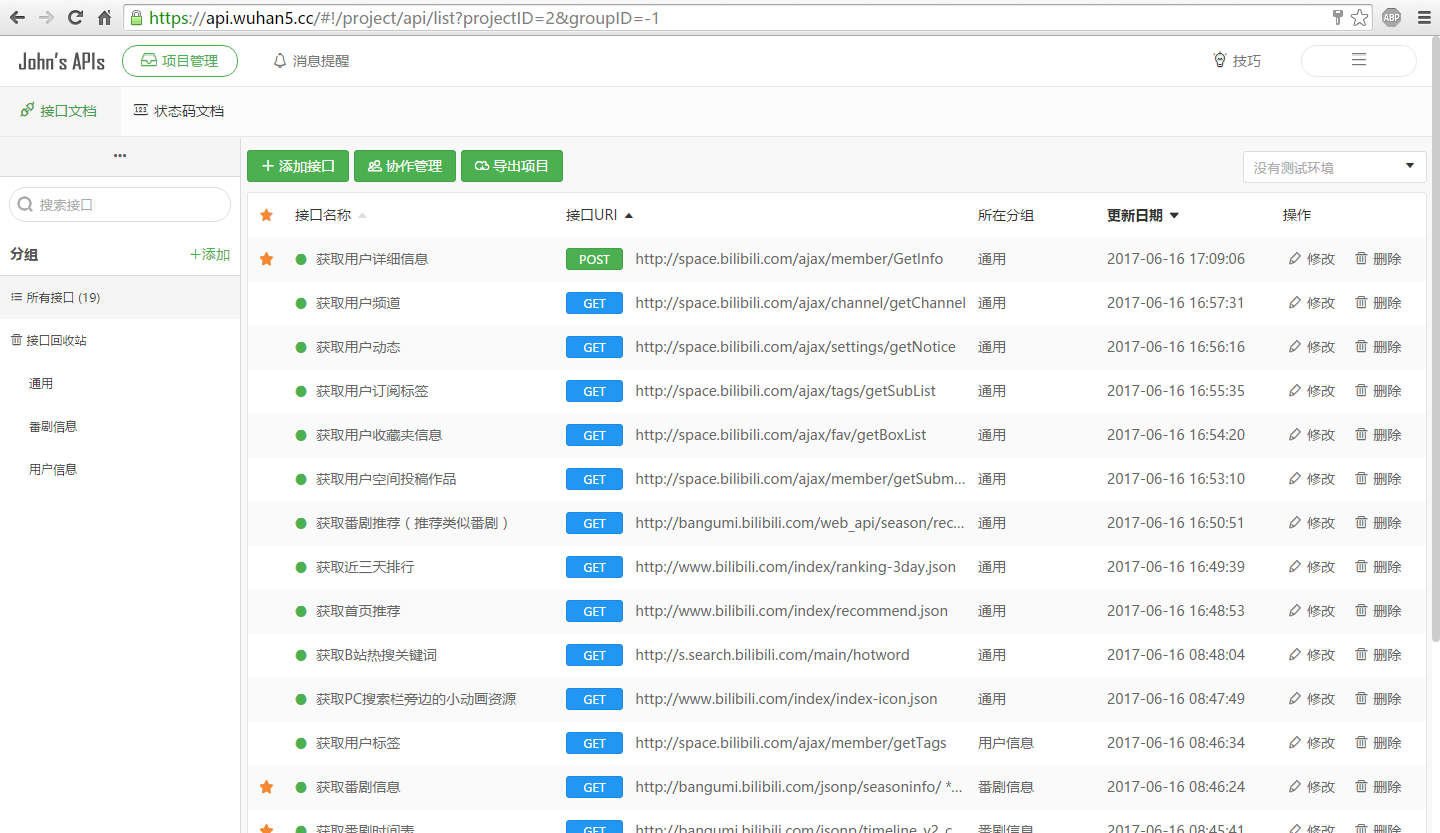Click the 搜索接口 search field
Screen dimensions: 1440x833
[120, 205]
